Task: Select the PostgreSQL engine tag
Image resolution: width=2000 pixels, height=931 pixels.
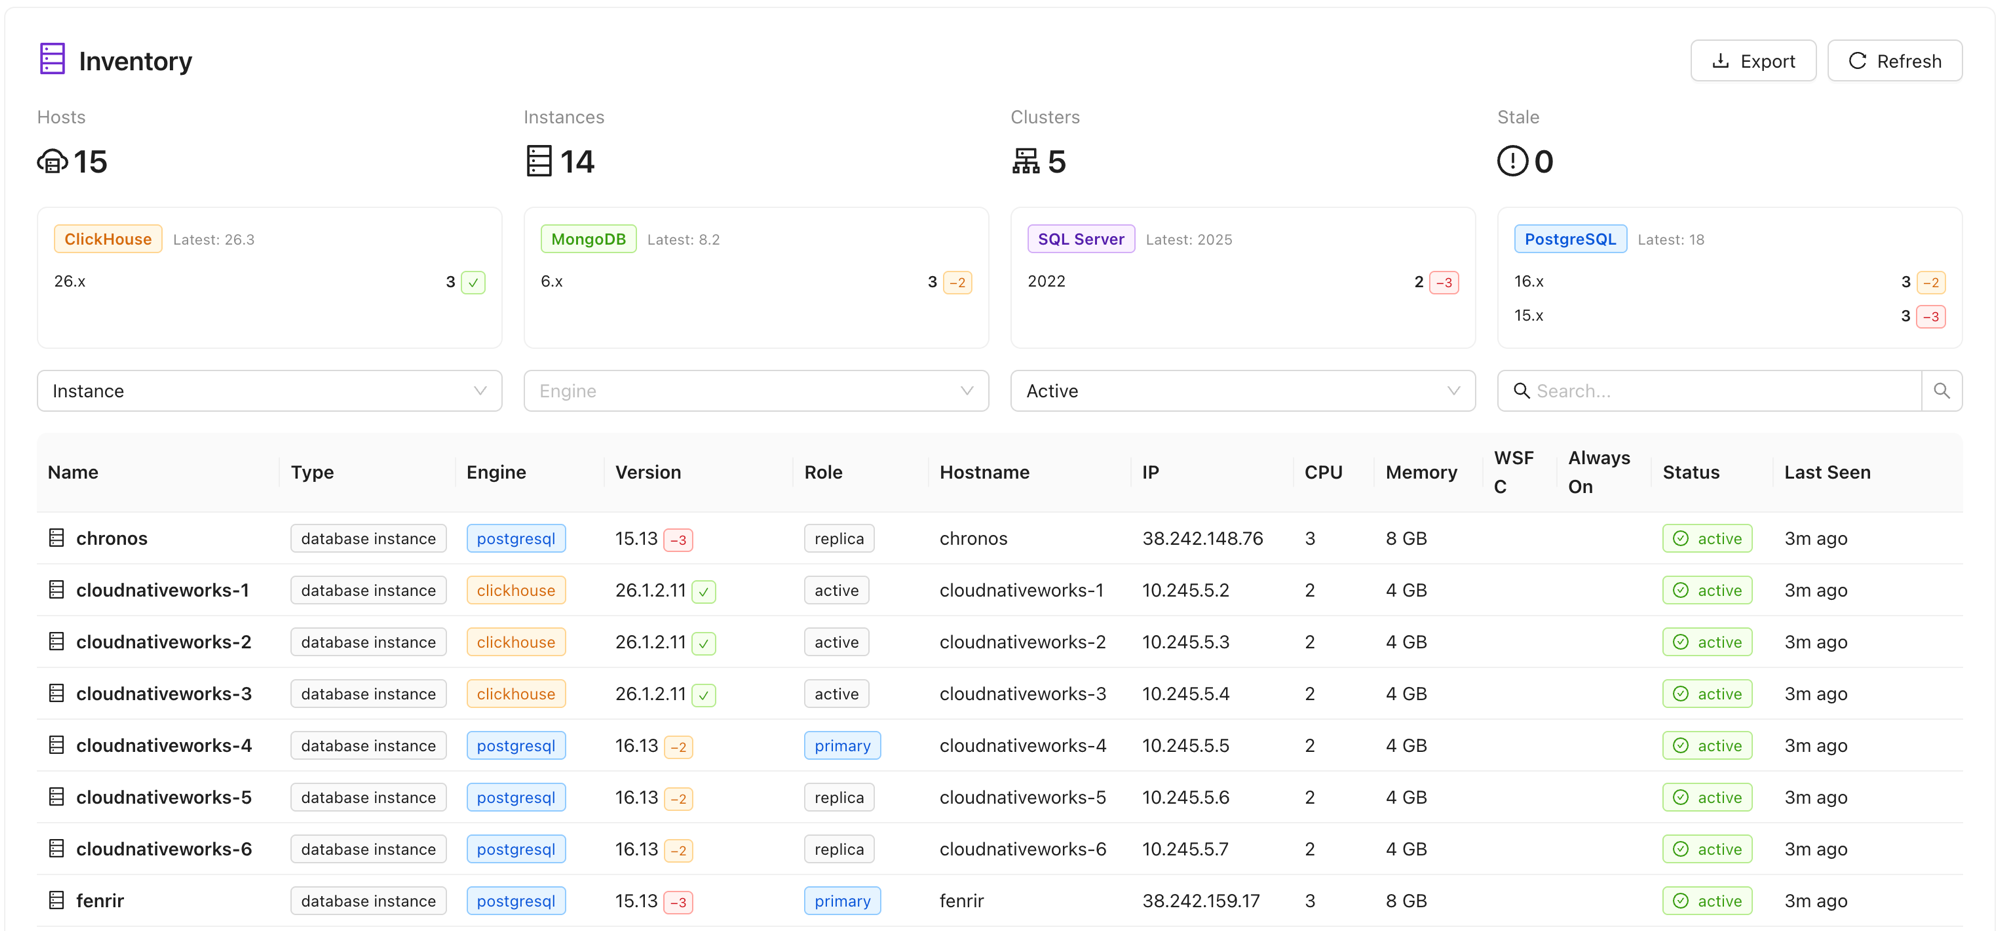Action: (x=1570, y=239)
